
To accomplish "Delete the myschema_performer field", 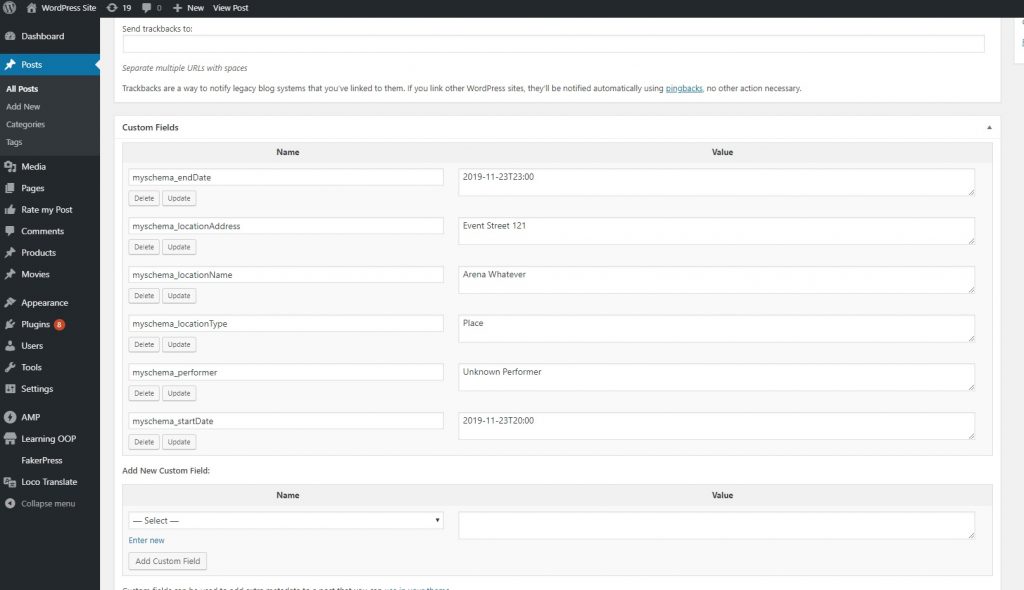I will pyautogui.click(x=144, y=393).
